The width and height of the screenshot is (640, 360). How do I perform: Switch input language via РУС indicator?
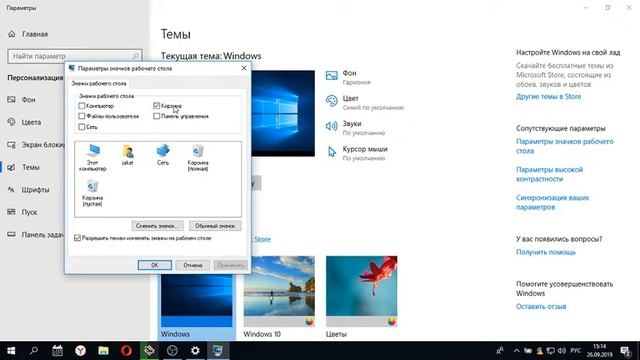pyautogui.click(x=576, y=351)
